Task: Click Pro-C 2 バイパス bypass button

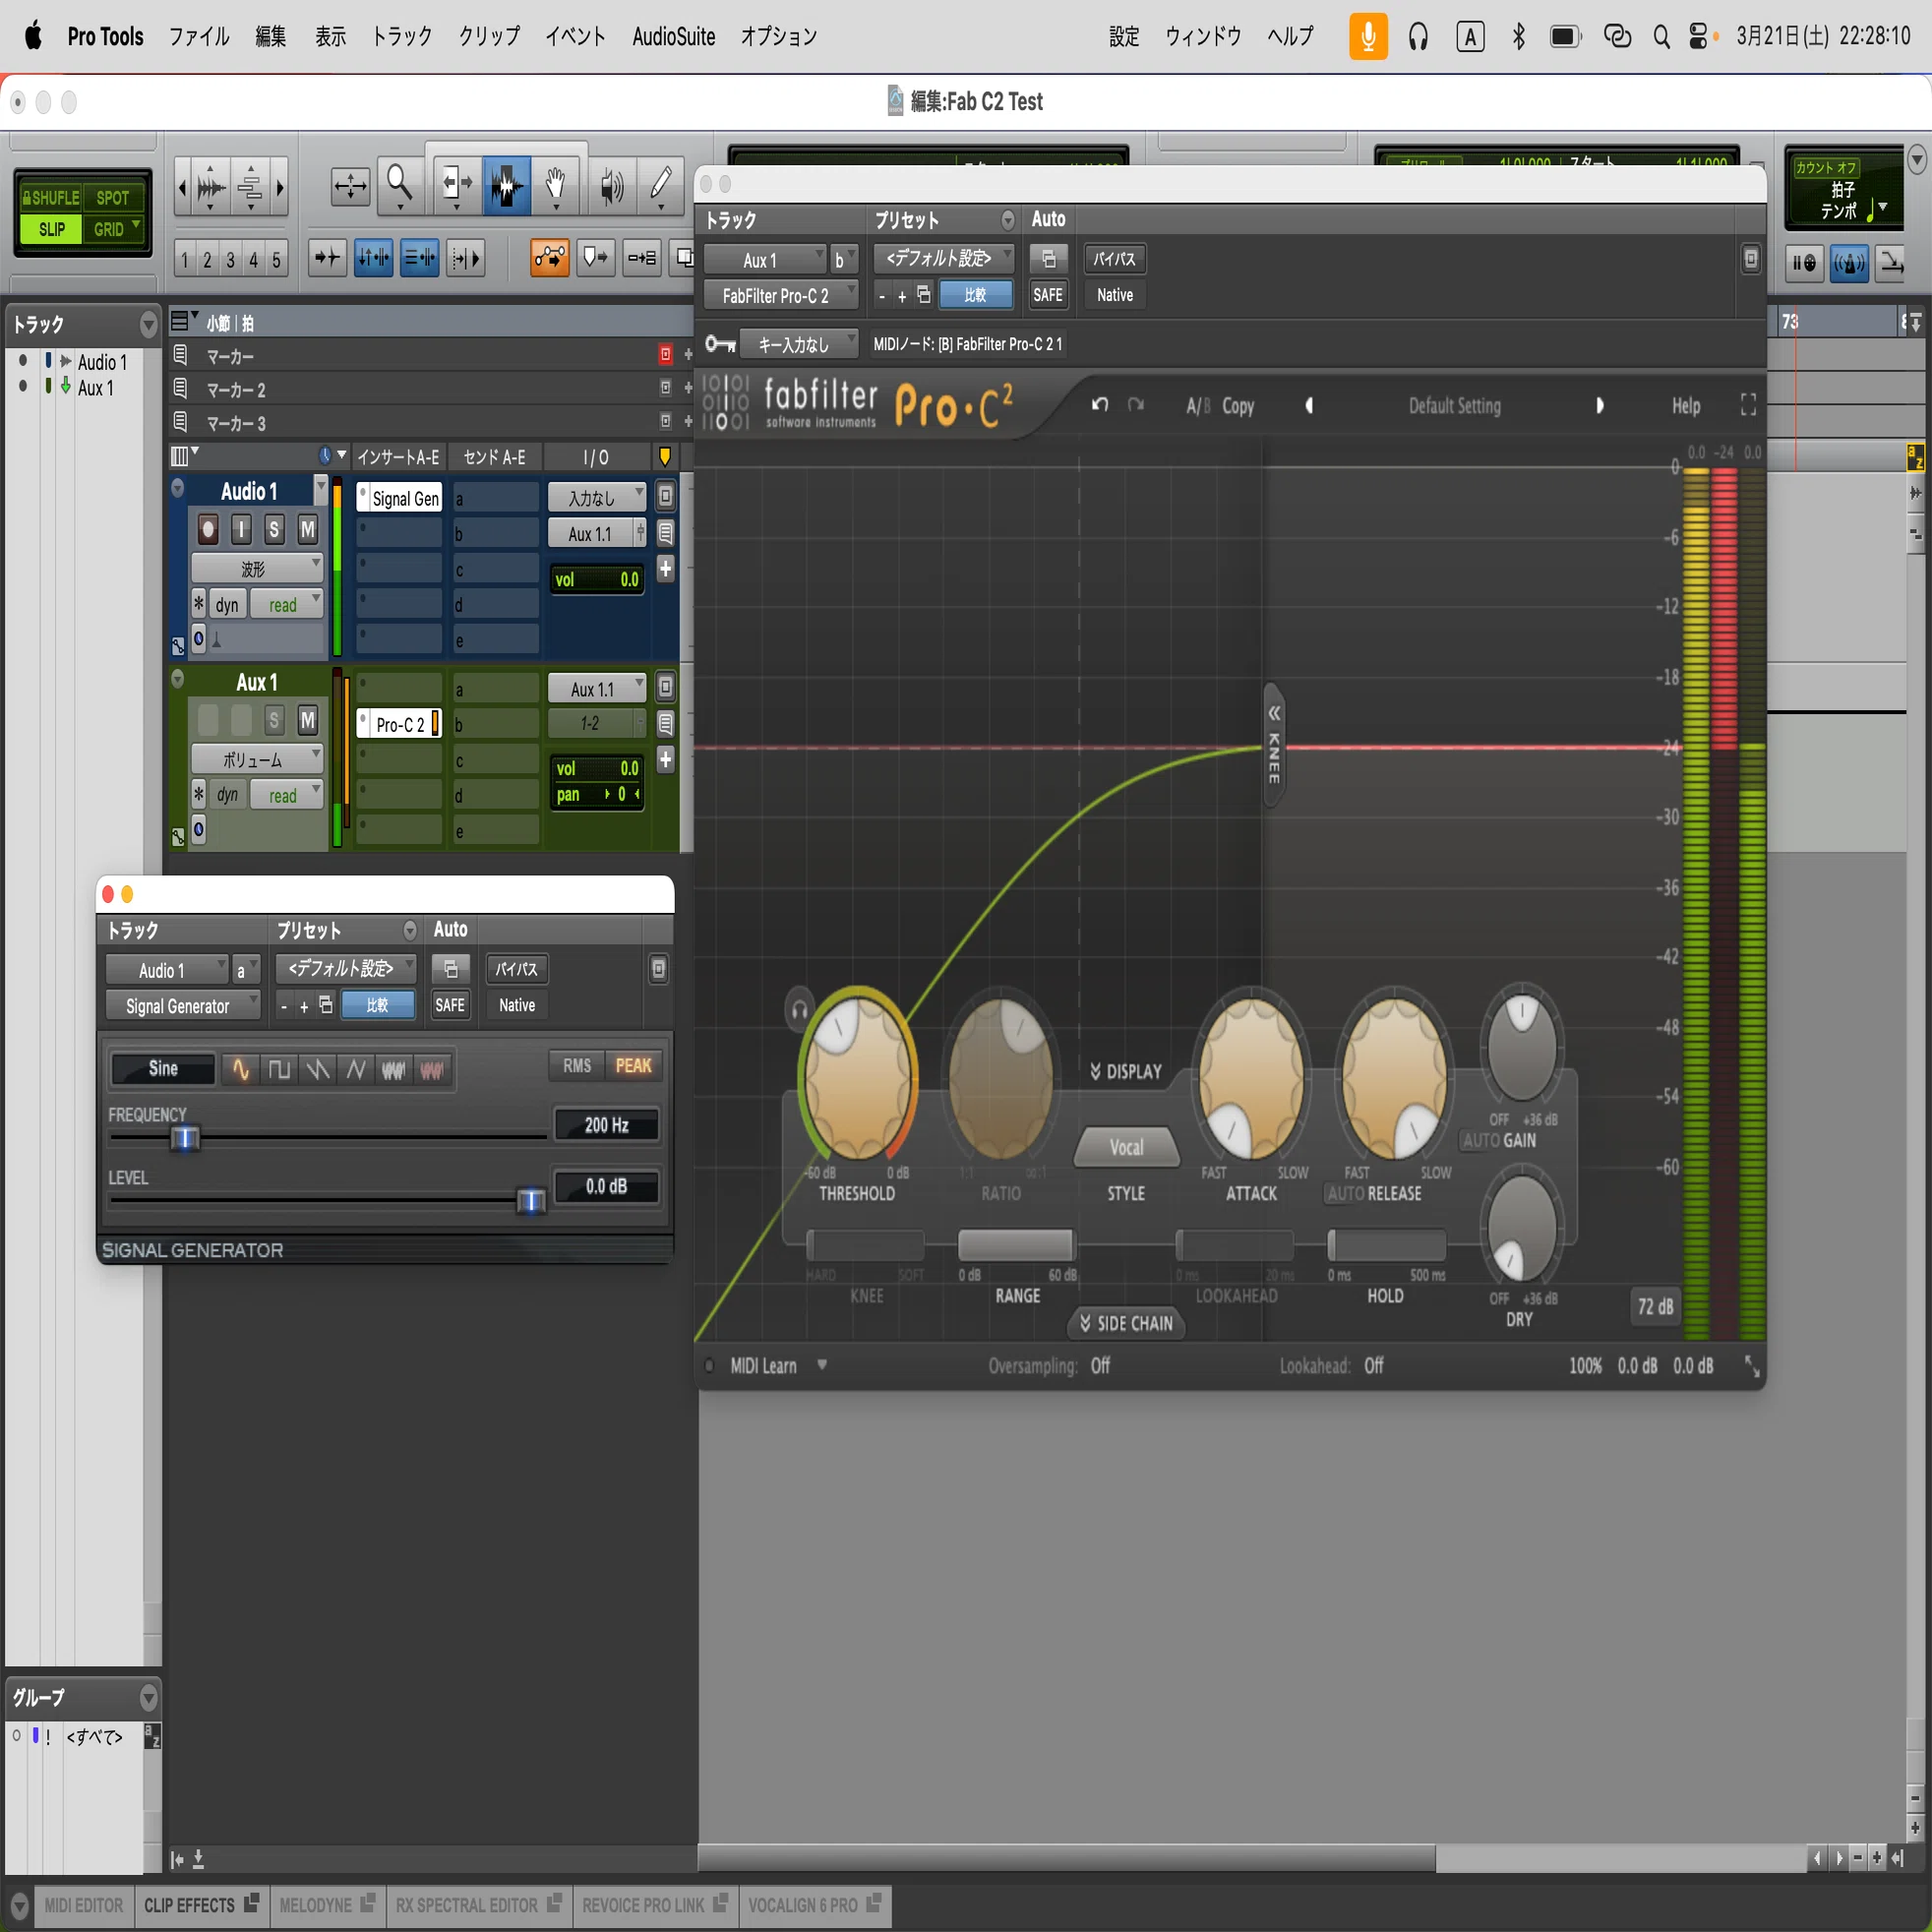Action: tap(1114, 259)
